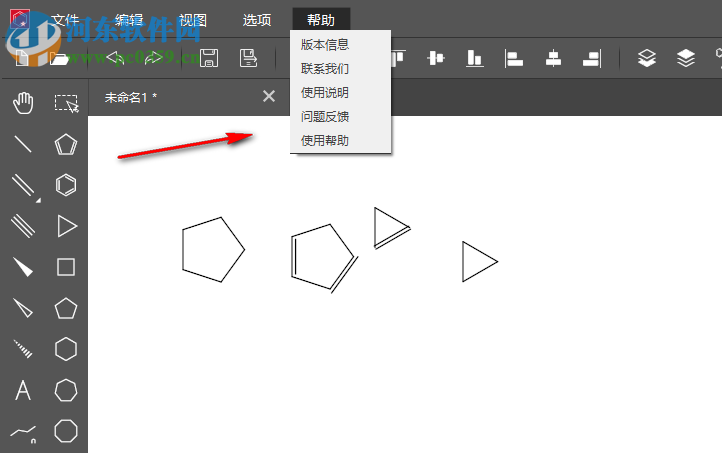Click the send layer backward icon
The image size is (722, 453).
686,58
